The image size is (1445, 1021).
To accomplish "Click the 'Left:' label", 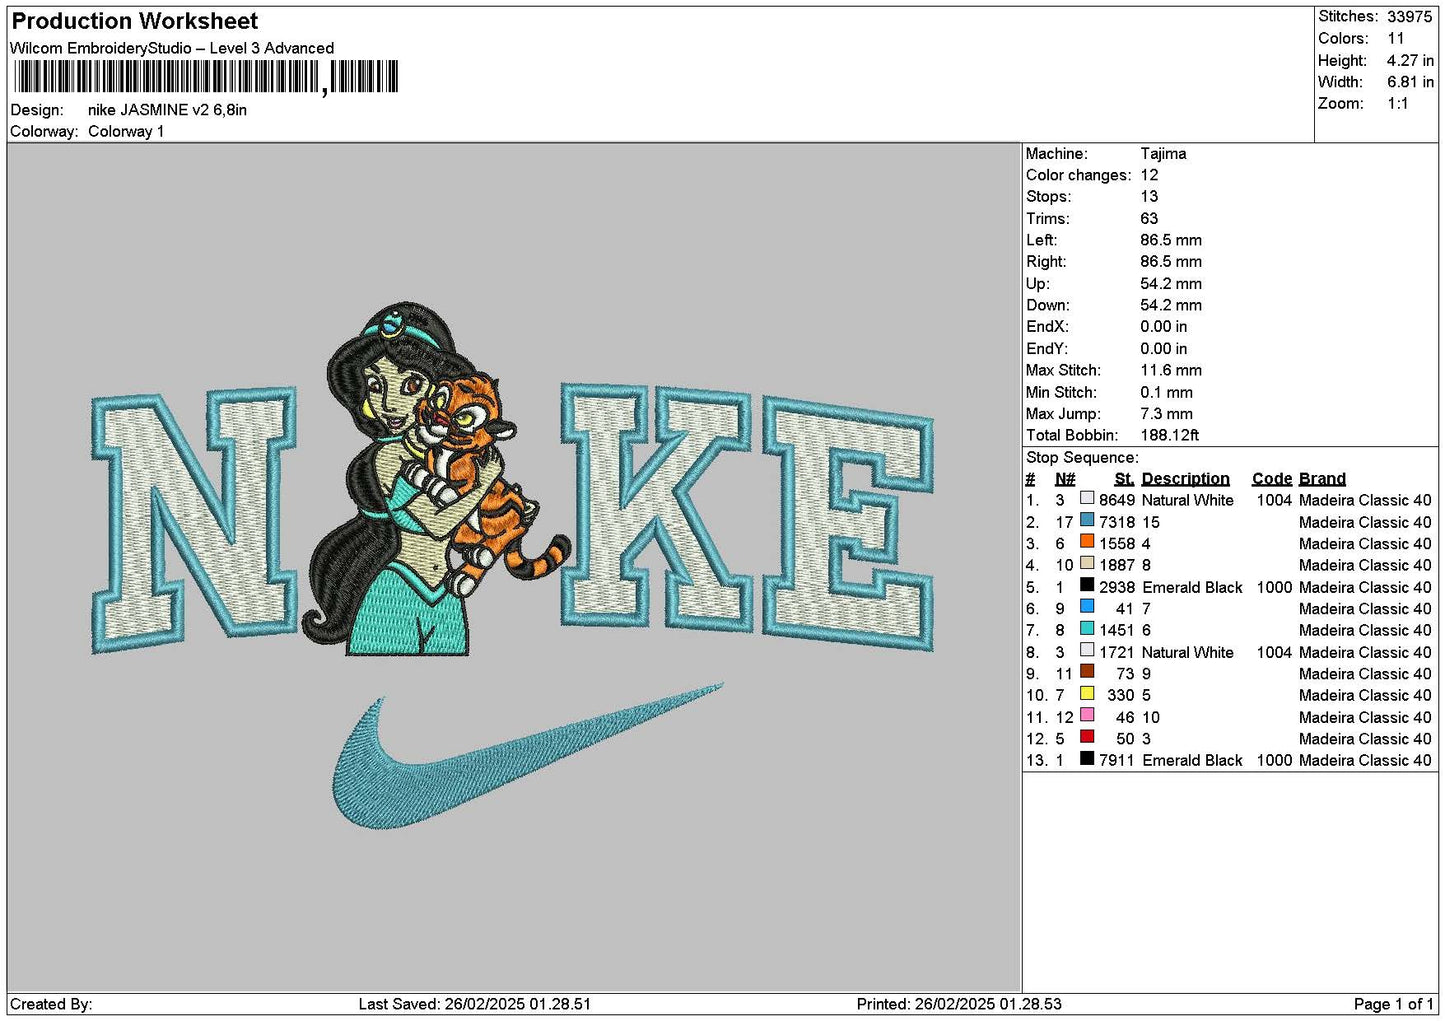I will tap(1041, 240).
